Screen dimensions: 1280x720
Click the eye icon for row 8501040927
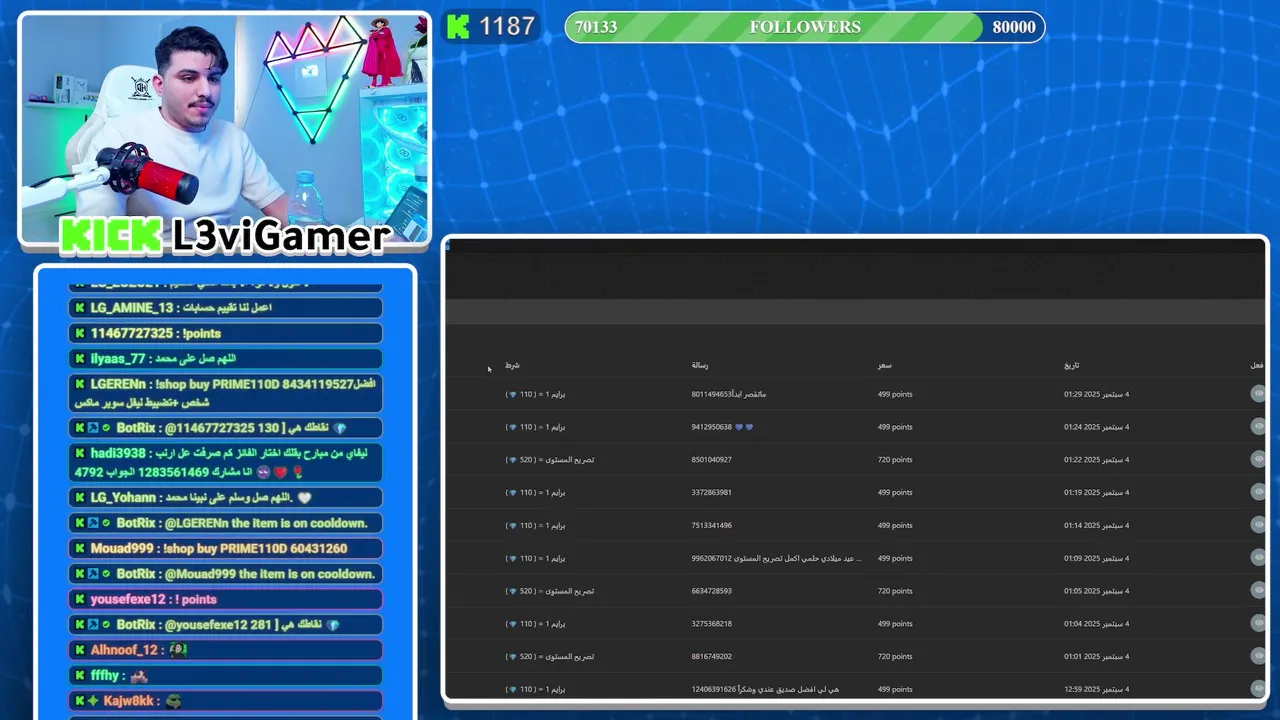[1258, 459]
